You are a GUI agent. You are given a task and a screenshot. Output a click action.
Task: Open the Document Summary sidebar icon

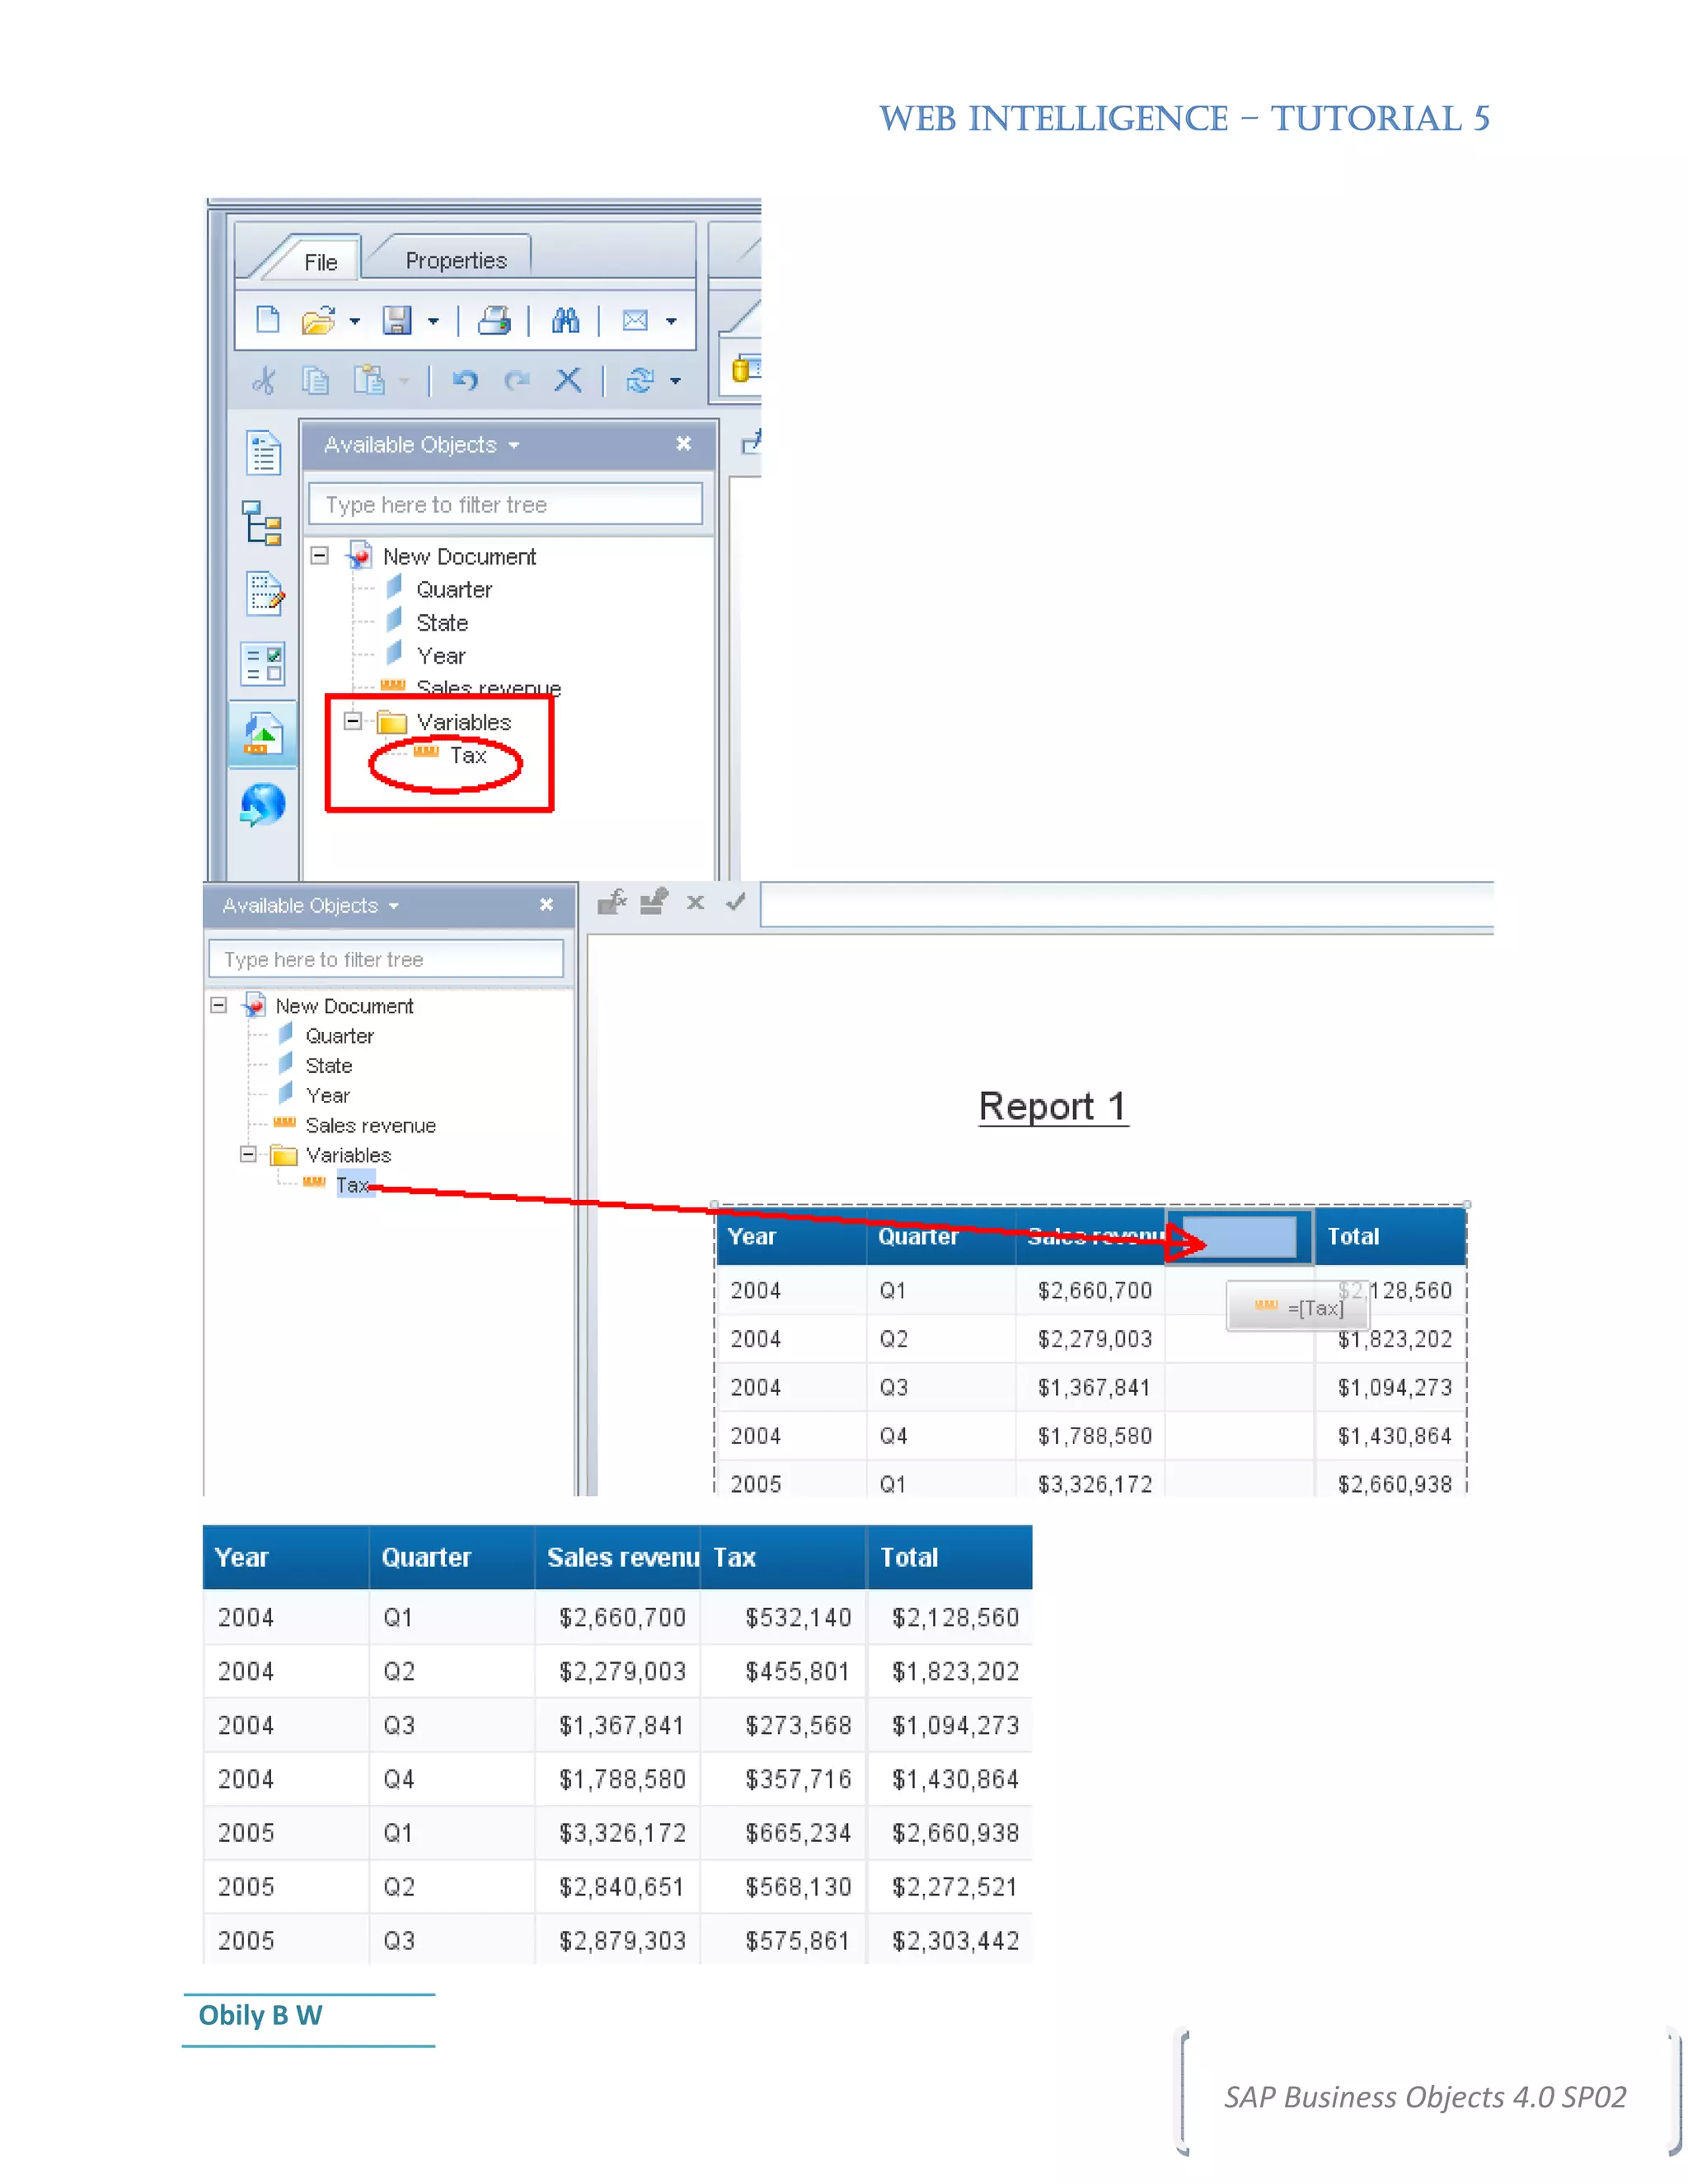point(264,453)
